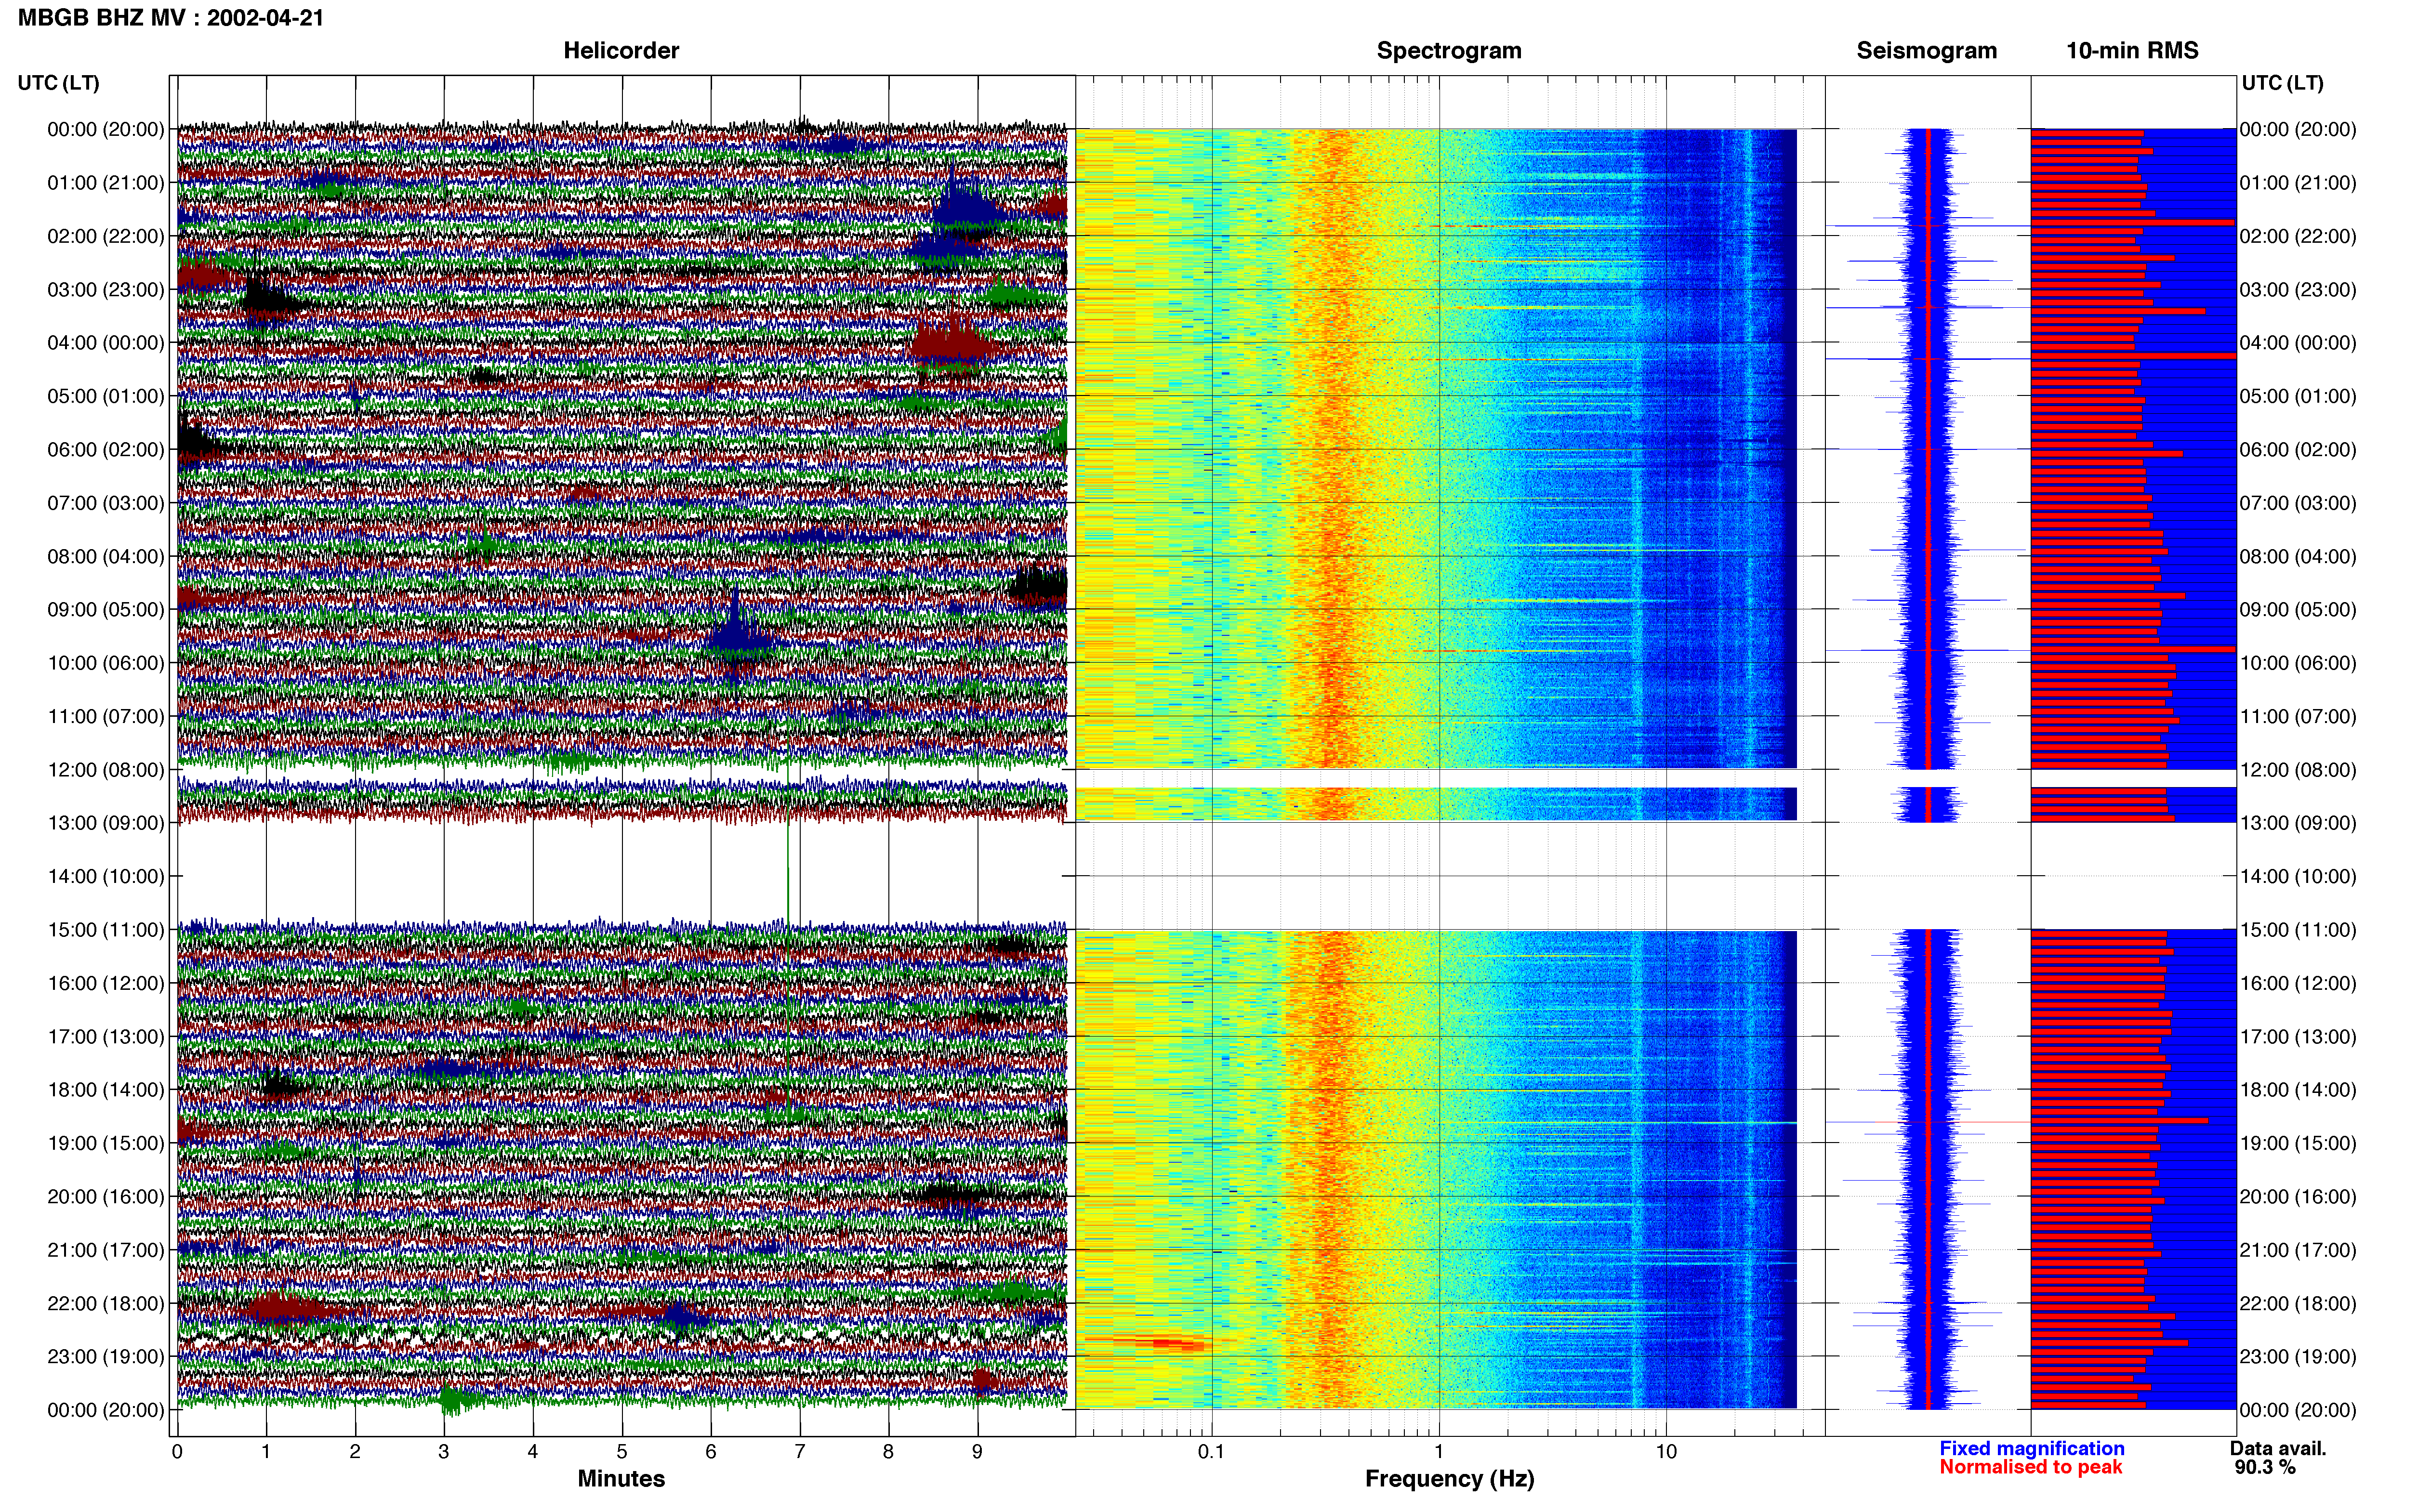Image resolution: width=2418 pixels, height=1512 pixels.
Task: Click the 'Spectrogram' panel heading
Action: (1449, 51)
